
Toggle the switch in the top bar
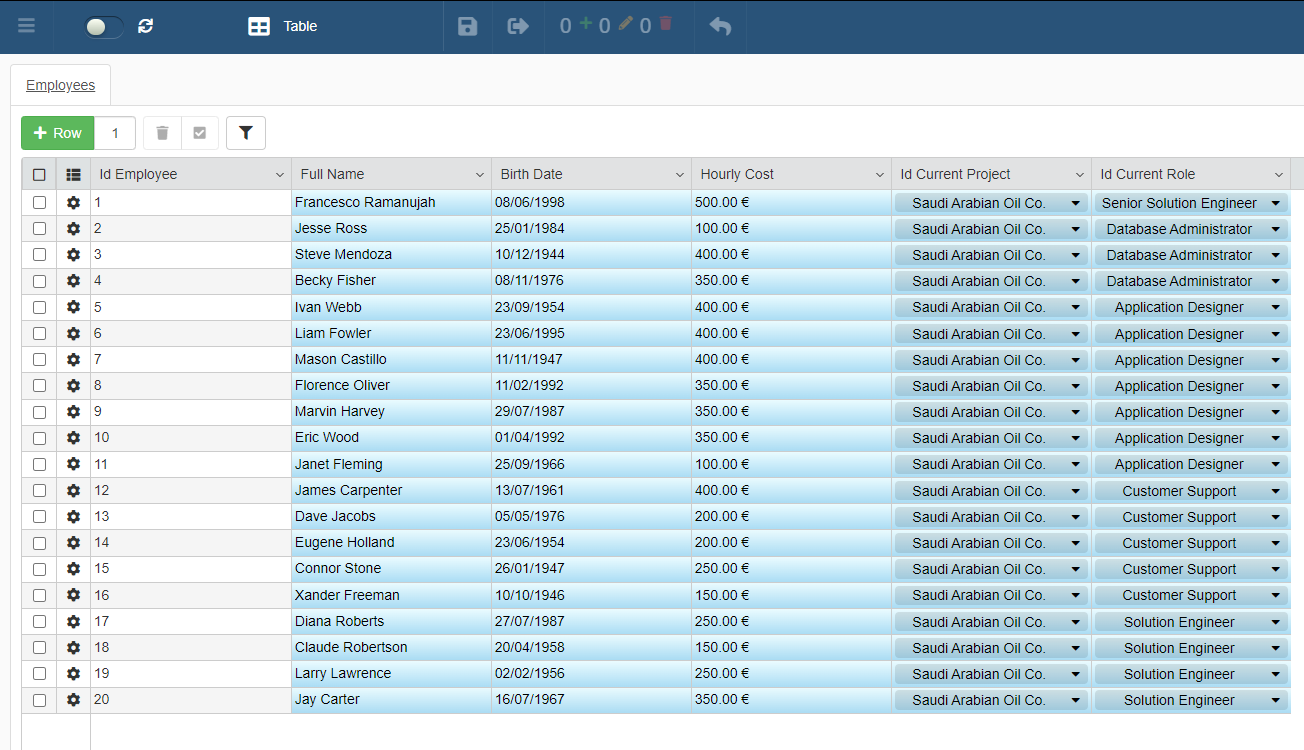coord(104,27)
